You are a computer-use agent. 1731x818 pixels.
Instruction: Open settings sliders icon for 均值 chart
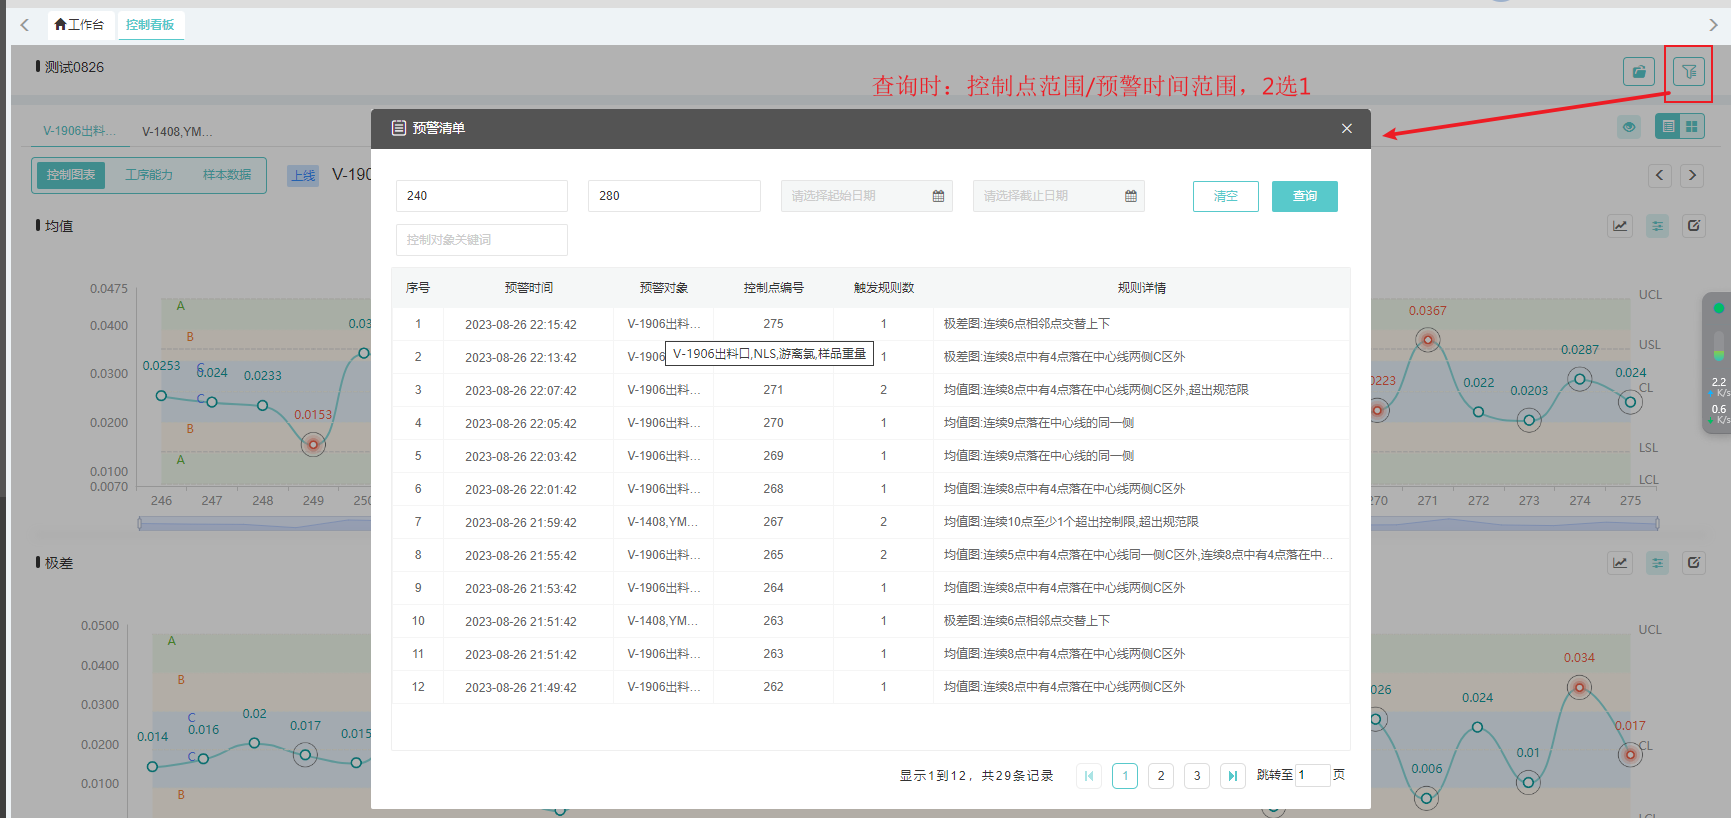1658,225
